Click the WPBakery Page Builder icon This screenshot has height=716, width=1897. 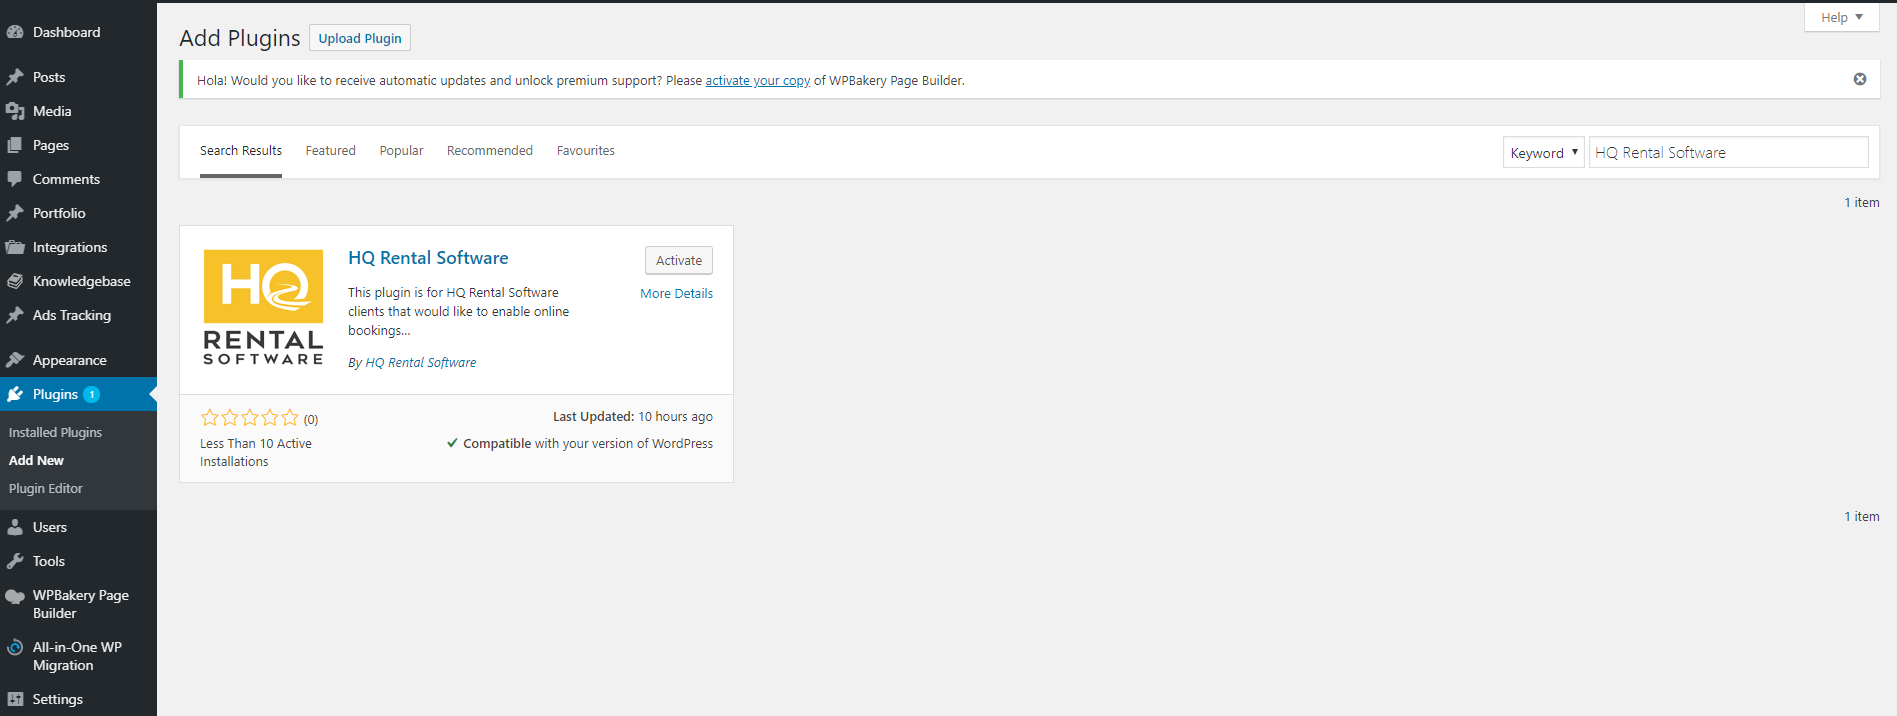(15, 596)
